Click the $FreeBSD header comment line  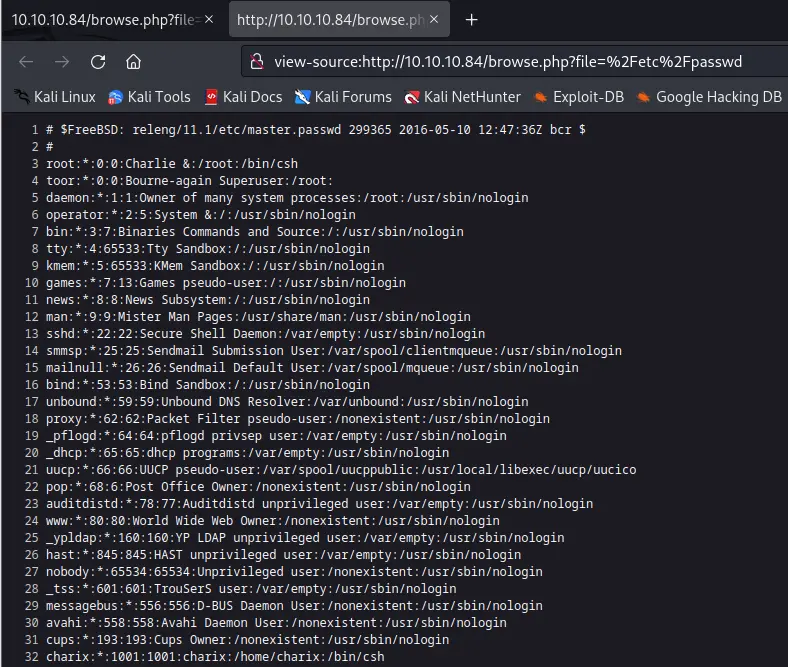tap(316, 130)
